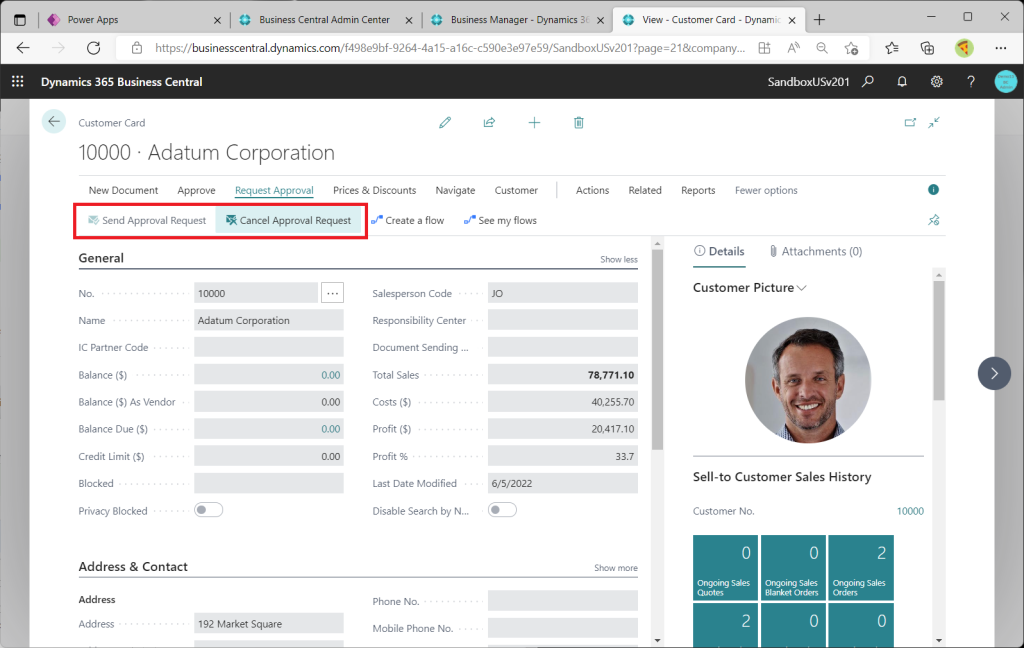Click the green info indicator icon
1024x648 pixels.
tap(933, 189)
